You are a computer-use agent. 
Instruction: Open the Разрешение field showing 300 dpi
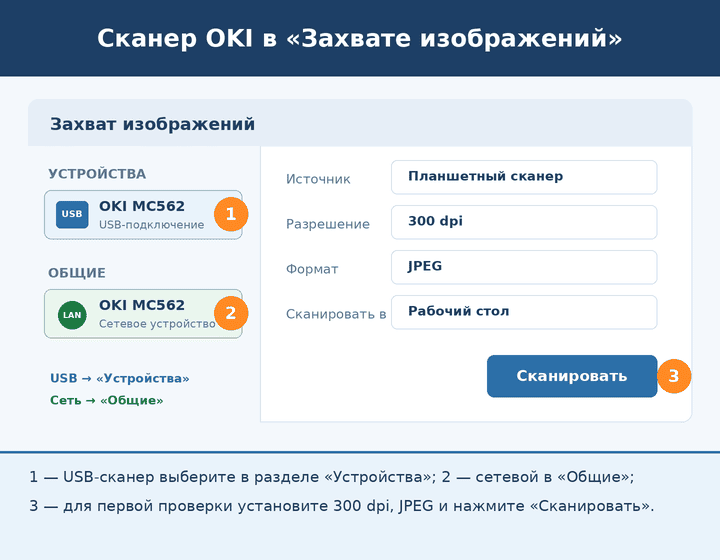coord(524,222)
